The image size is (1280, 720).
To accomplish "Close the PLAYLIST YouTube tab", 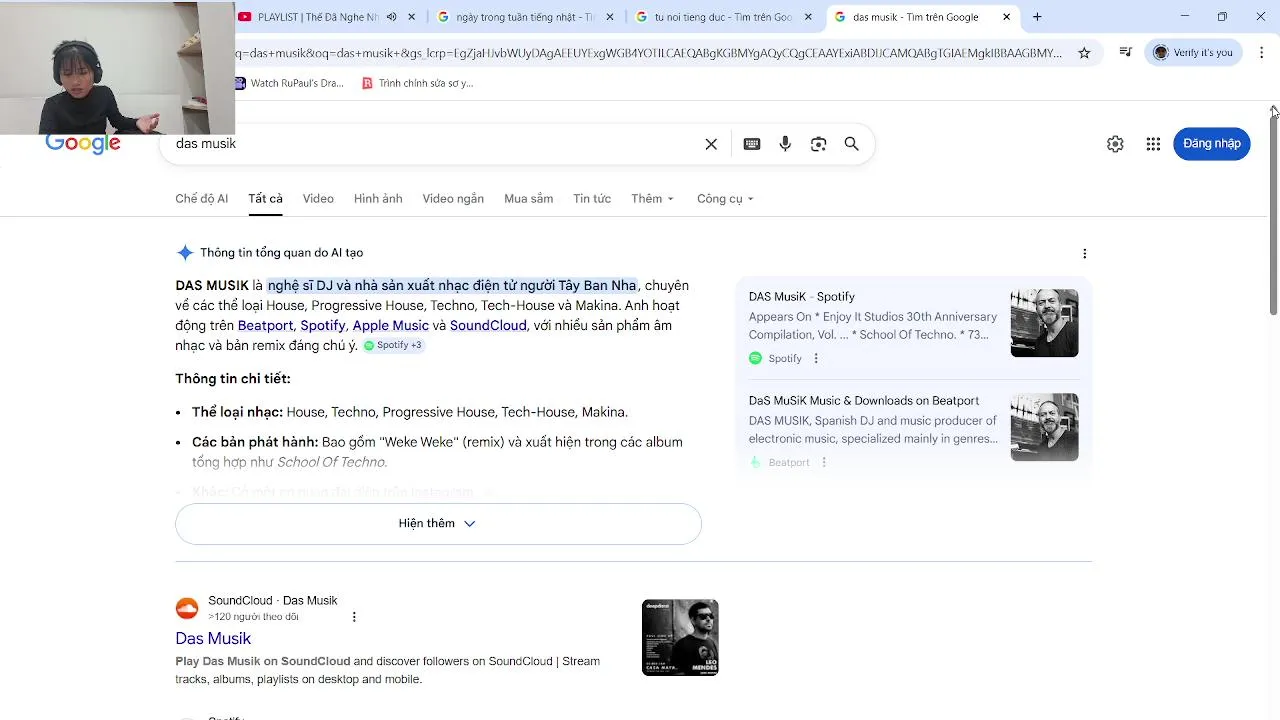I will [411, 17].
